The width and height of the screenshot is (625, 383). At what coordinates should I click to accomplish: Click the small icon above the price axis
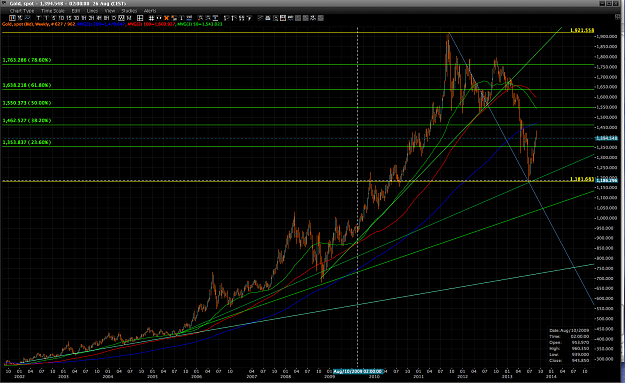(618, 16)
